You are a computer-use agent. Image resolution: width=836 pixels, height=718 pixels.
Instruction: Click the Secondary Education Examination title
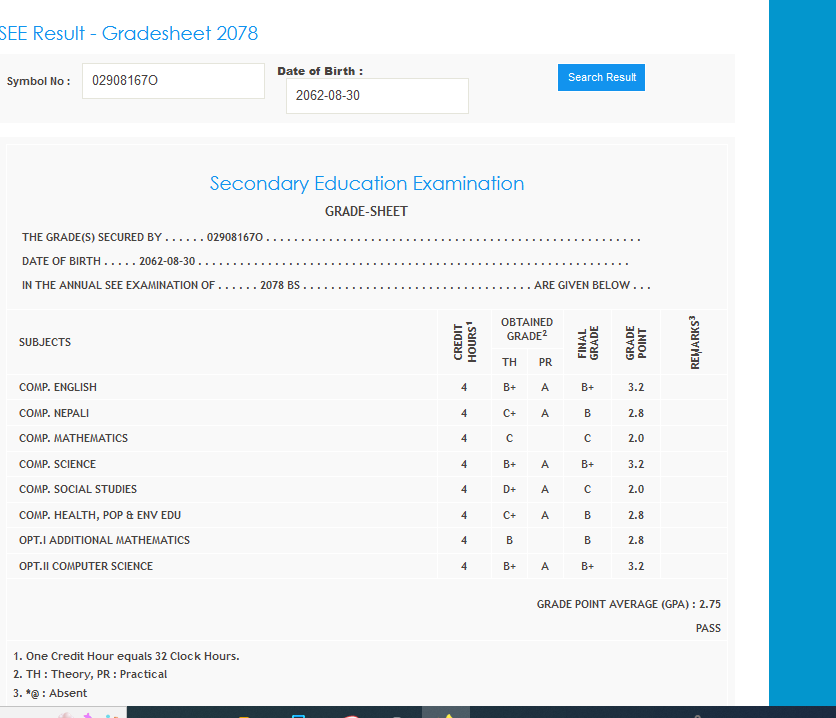(366, 183)
